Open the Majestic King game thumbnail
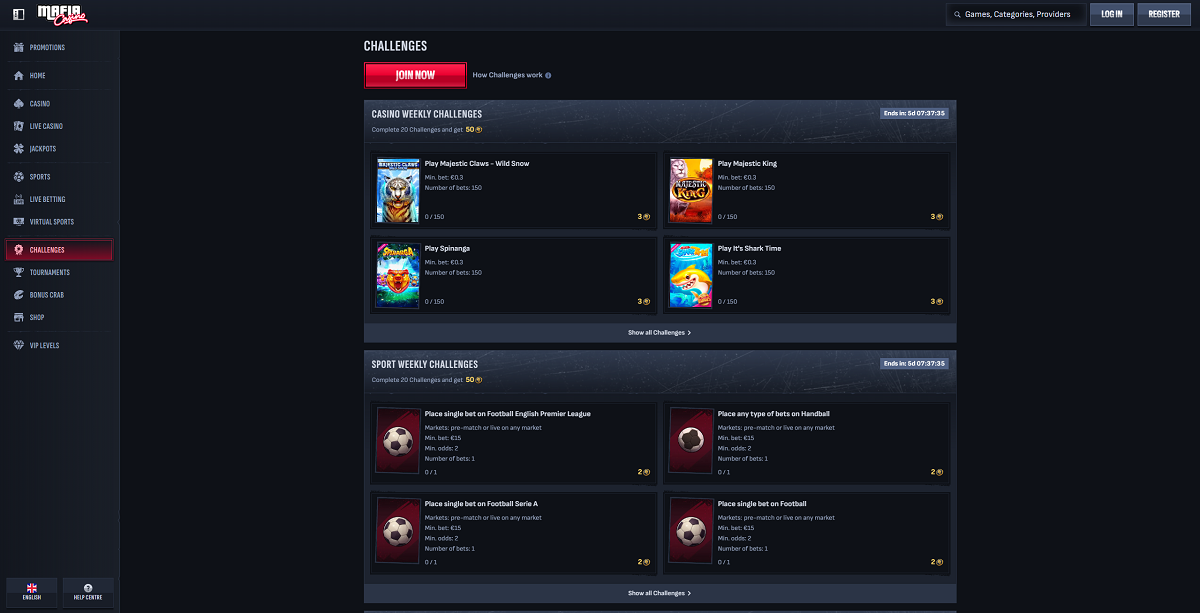Viewport: 1200px width, 613px height. click(x=691, y=190)
